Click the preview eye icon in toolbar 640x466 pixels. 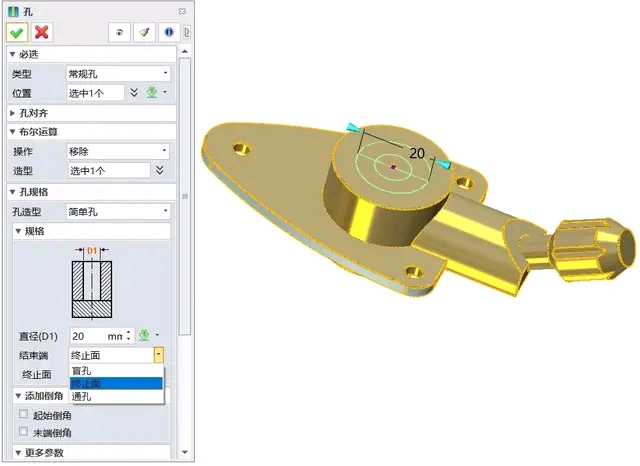click(x=119, y=32)
